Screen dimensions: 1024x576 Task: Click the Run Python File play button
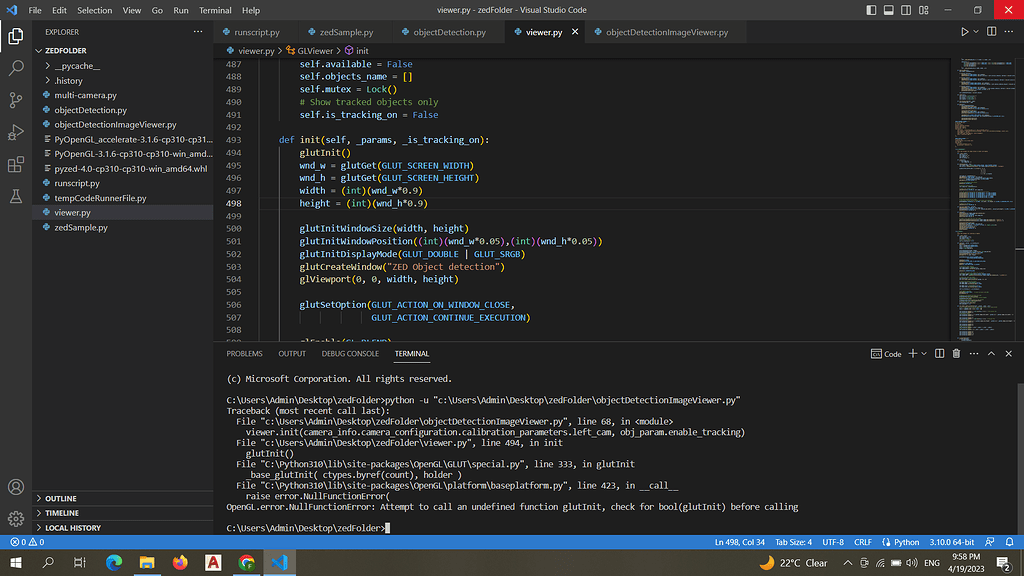(x=965, y=32)
